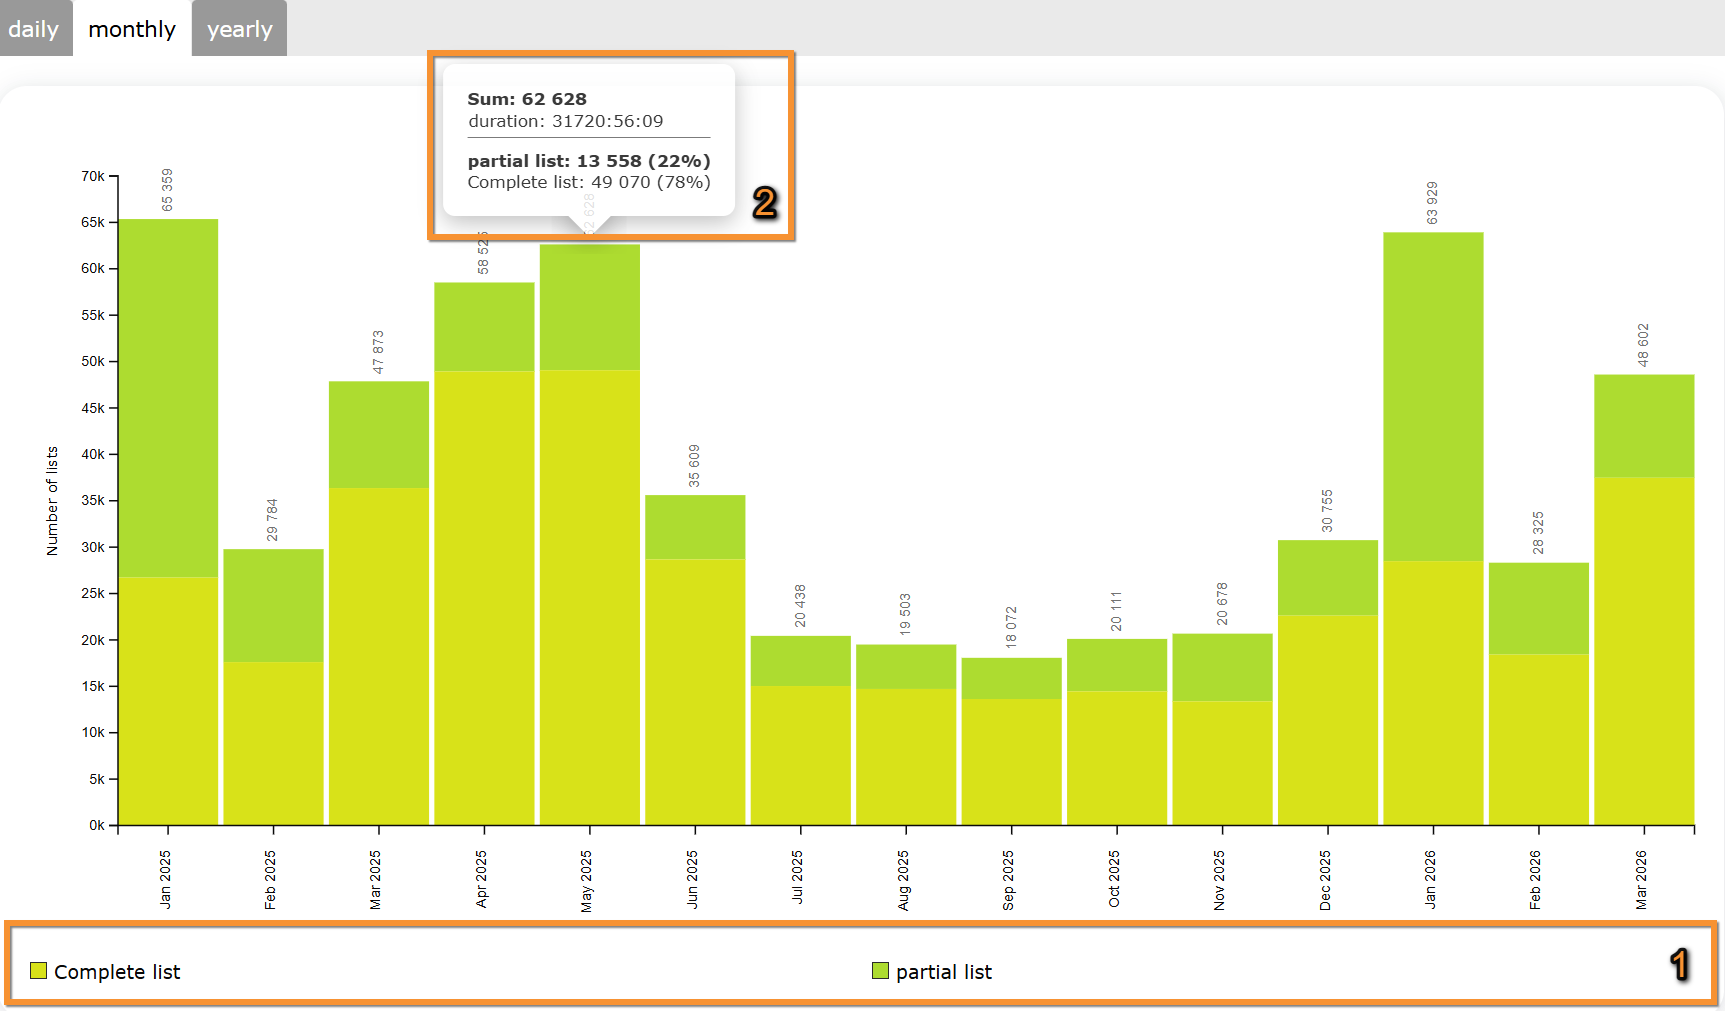
Task: Open the yearly tab
Action: coord(239,29)
